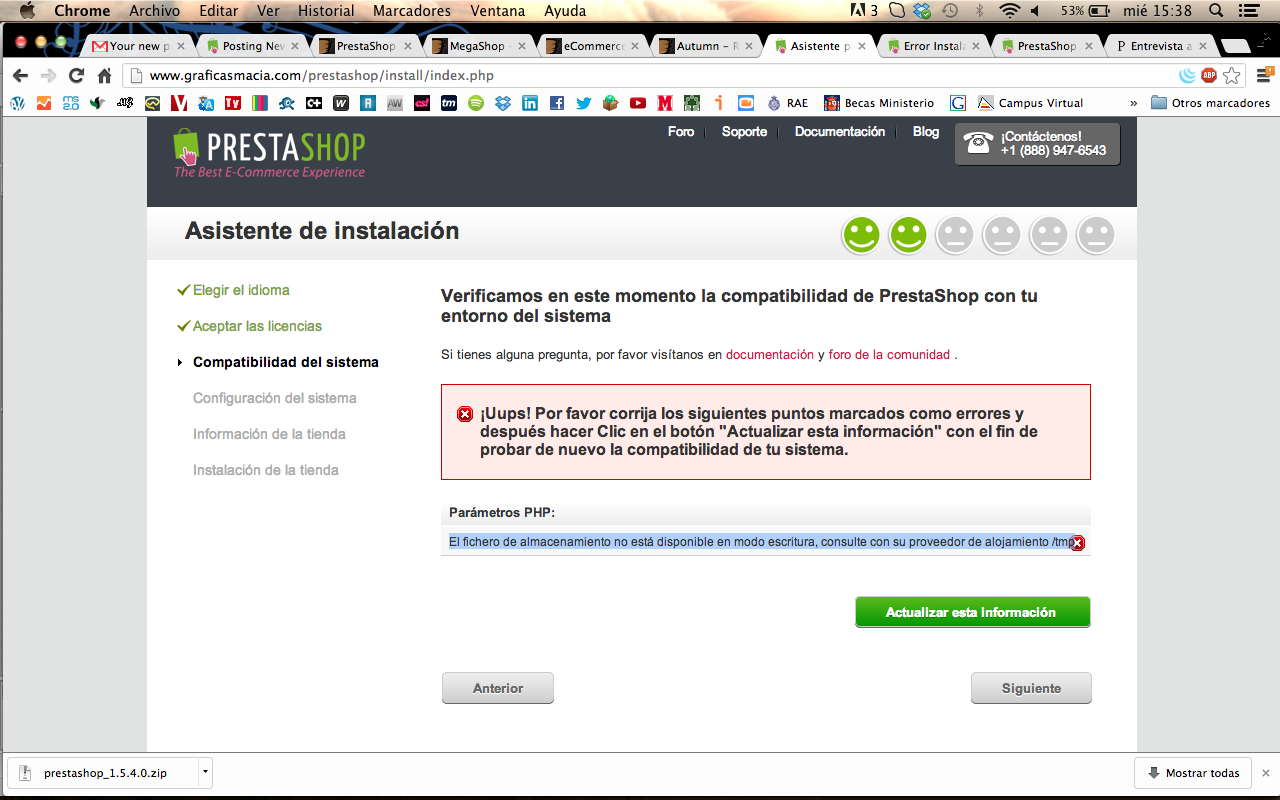Open the Ventana menu
This screenshot has height=800, width=1280.
point(497,11)
